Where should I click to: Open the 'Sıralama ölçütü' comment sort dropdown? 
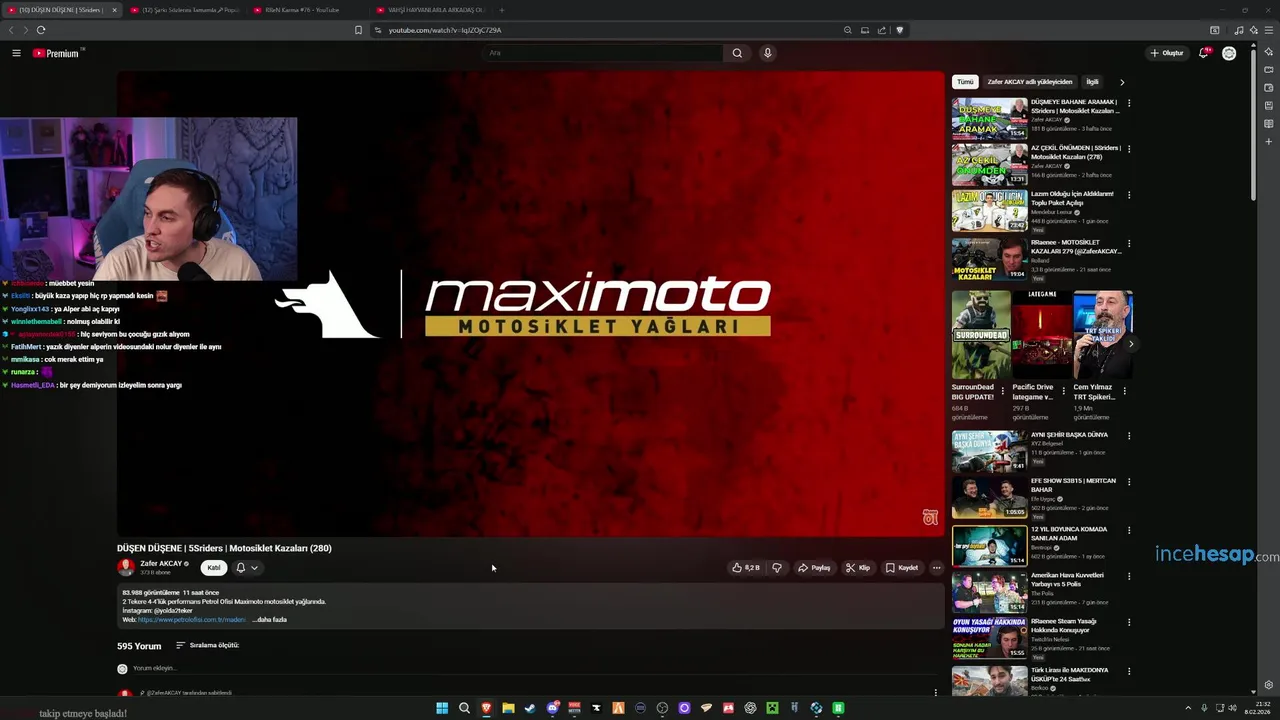click(x=208, y=646)
